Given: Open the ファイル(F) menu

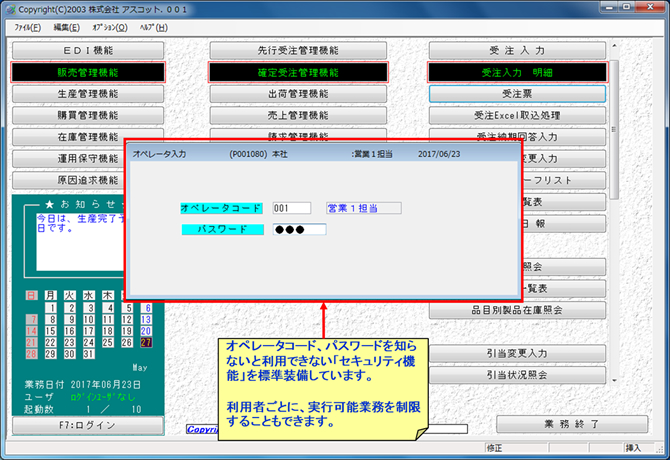Looking at the screenshot, I should (27, 27).
